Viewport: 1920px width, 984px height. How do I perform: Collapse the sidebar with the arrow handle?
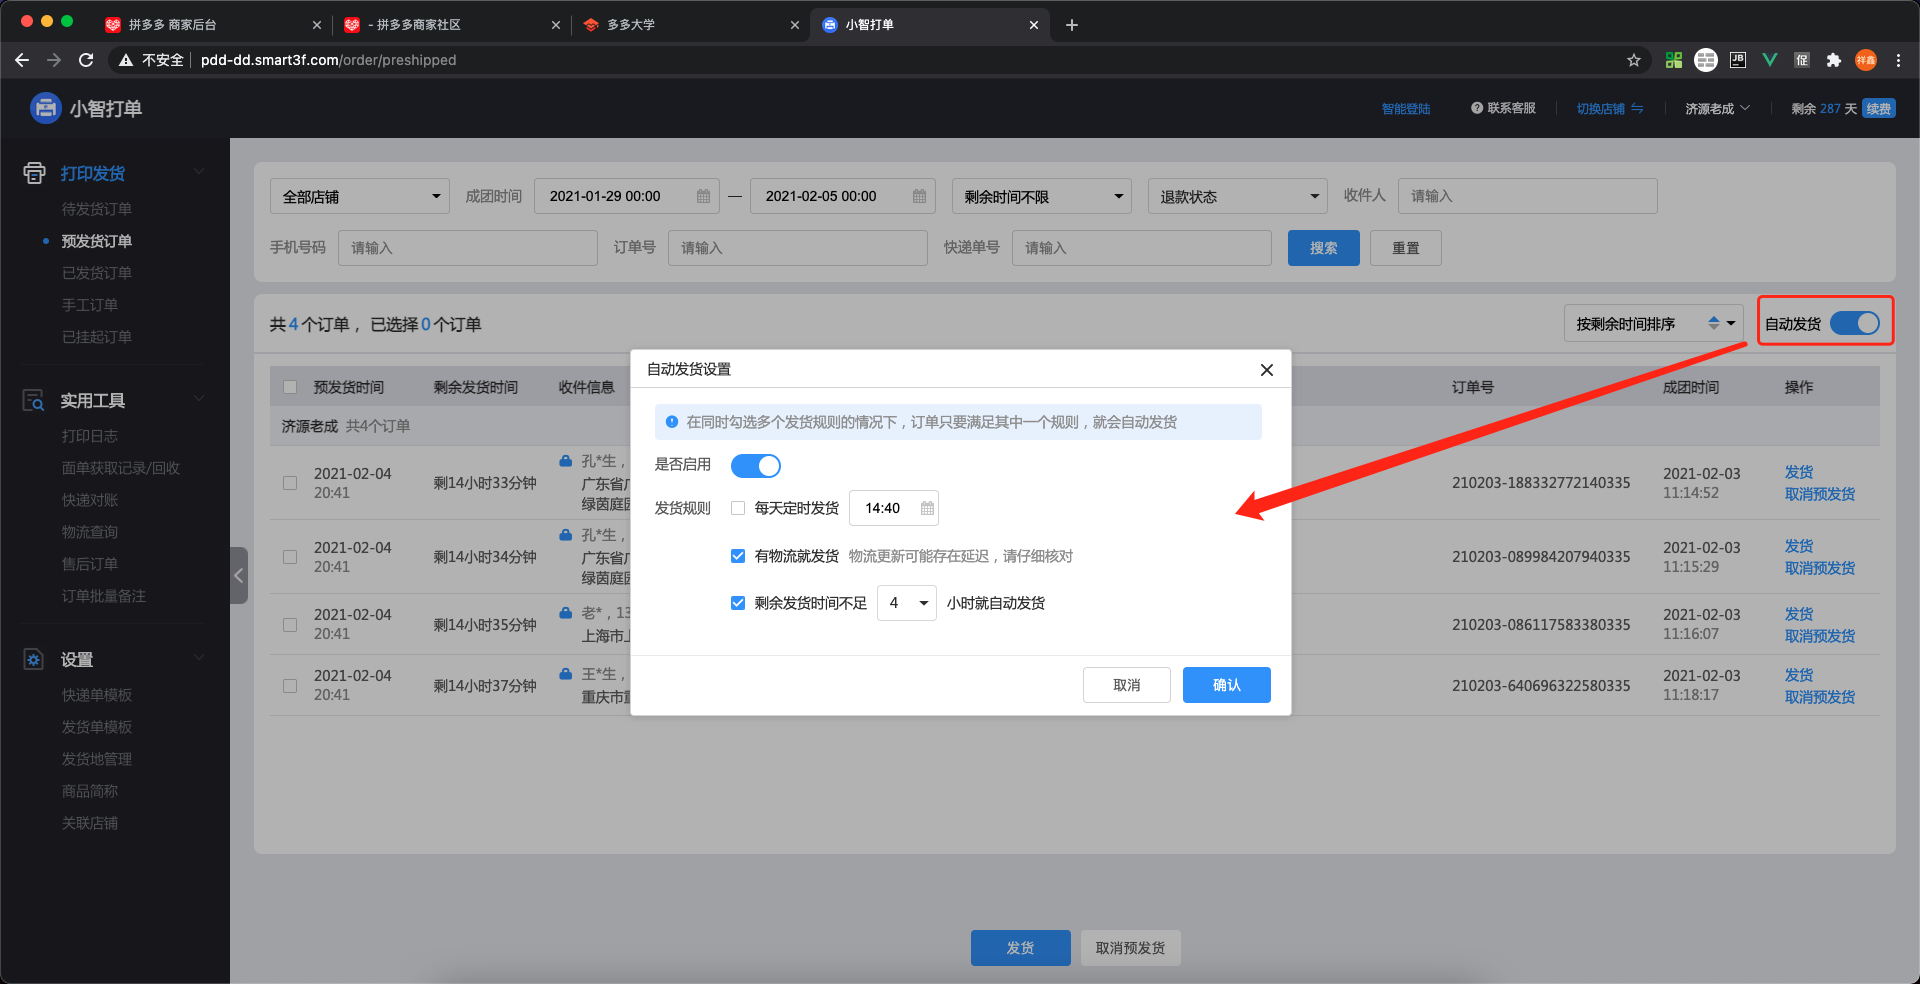pos(239,575)
